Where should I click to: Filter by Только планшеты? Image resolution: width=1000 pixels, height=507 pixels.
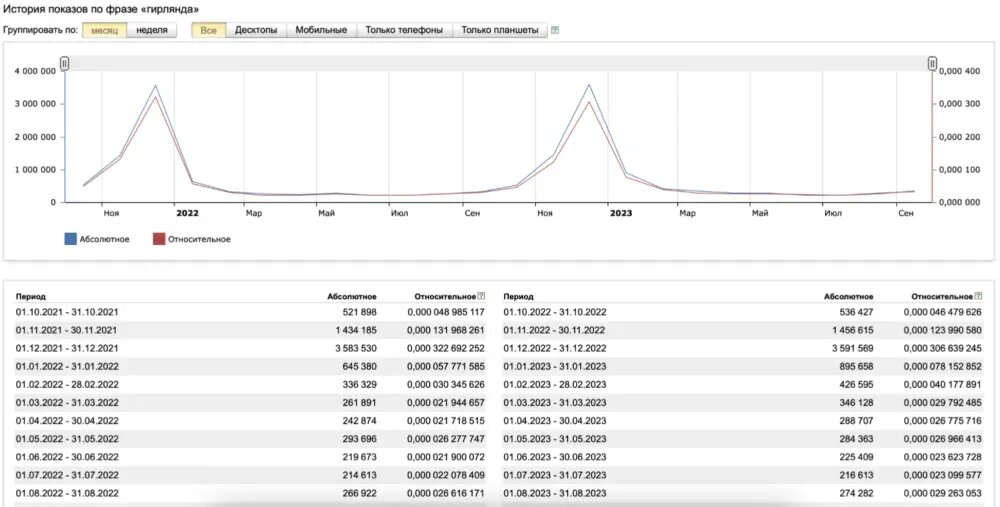coord(499,30)
